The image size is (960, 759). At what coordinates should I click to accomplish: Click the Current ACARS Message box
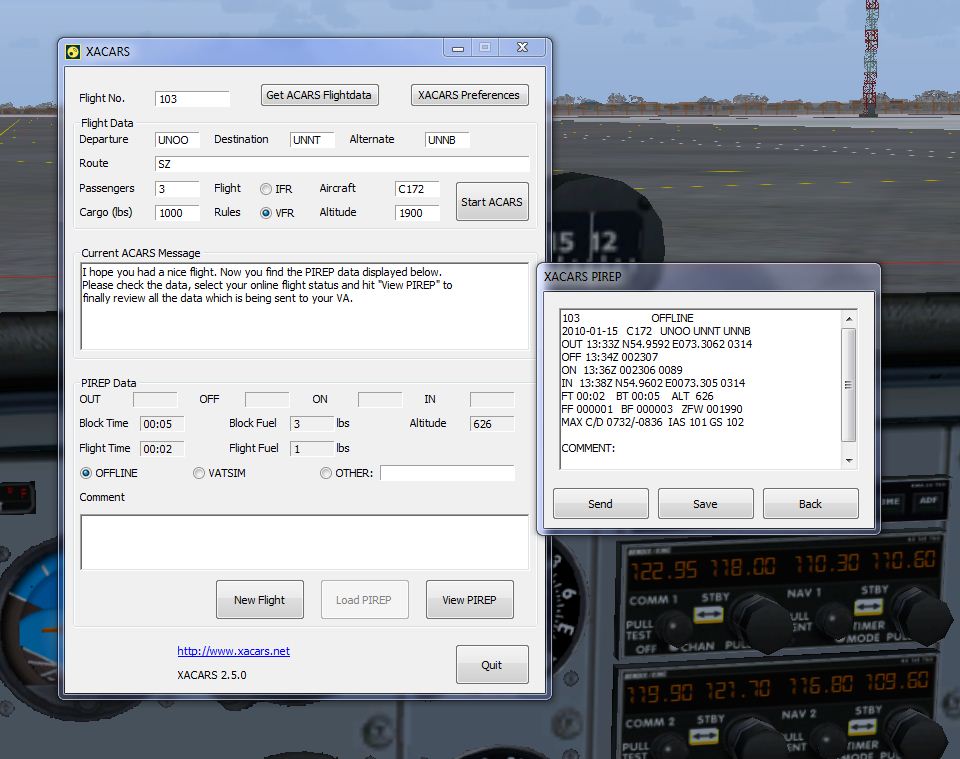(305, 307)
